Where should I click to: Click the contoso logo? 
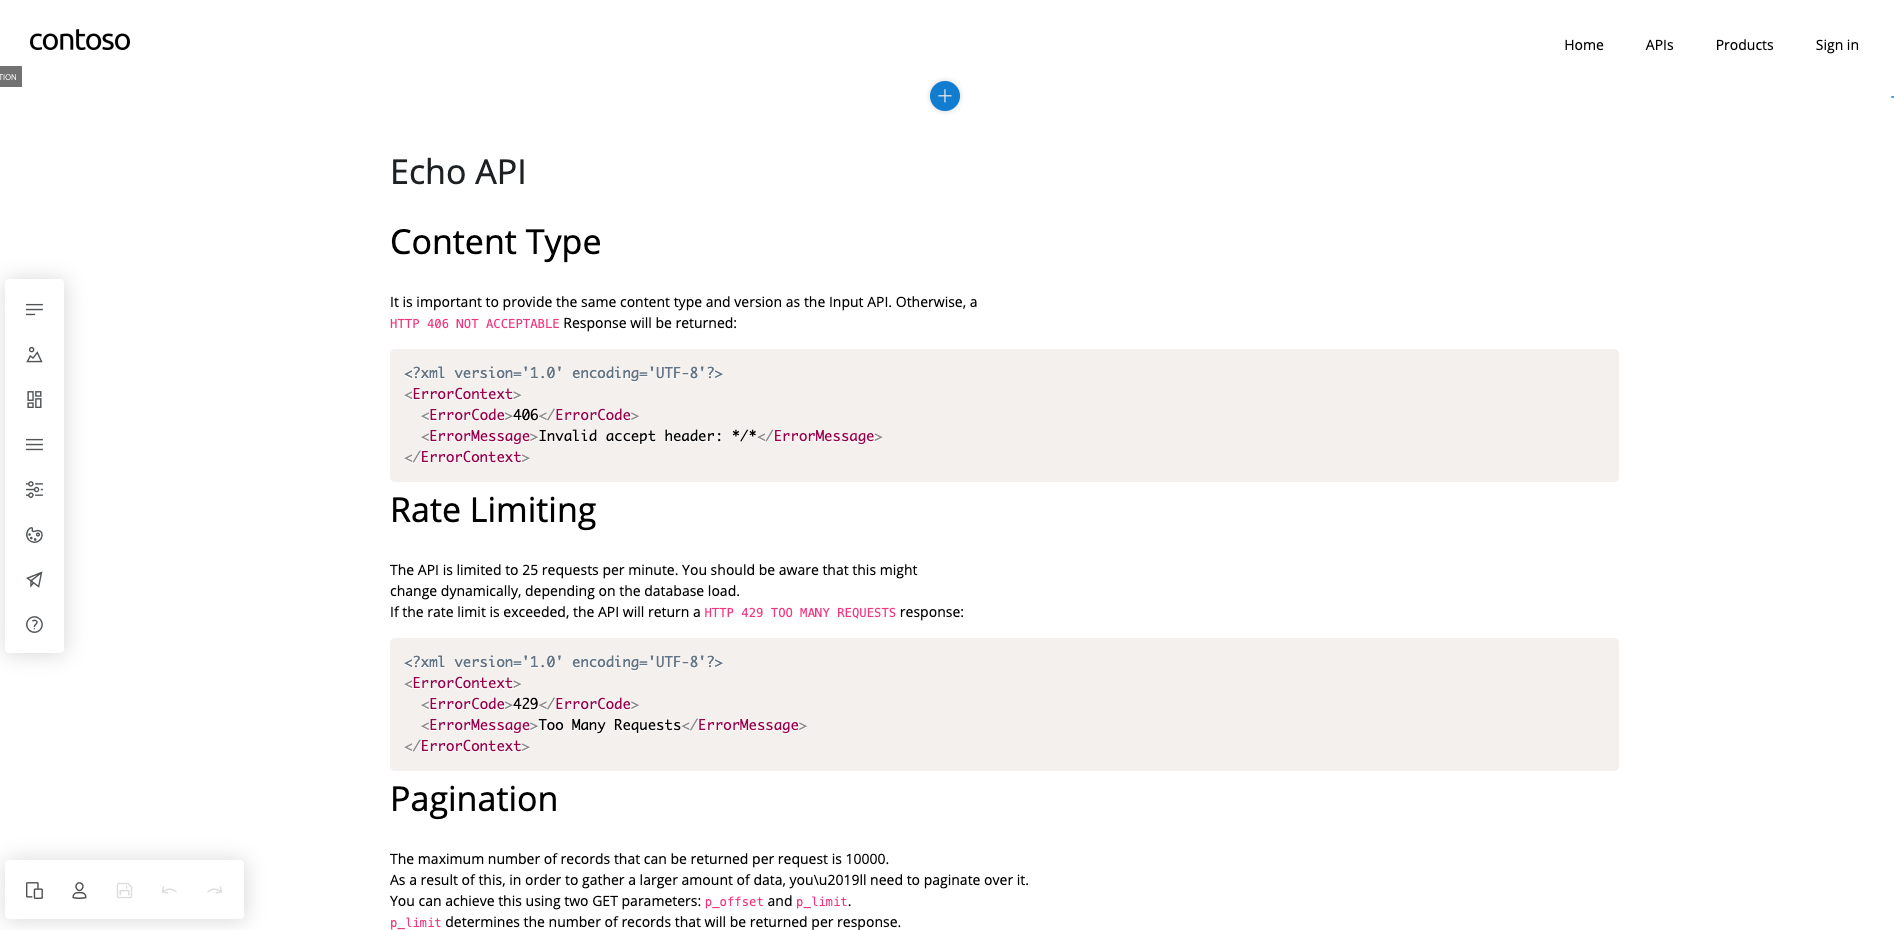coord(80,40)
